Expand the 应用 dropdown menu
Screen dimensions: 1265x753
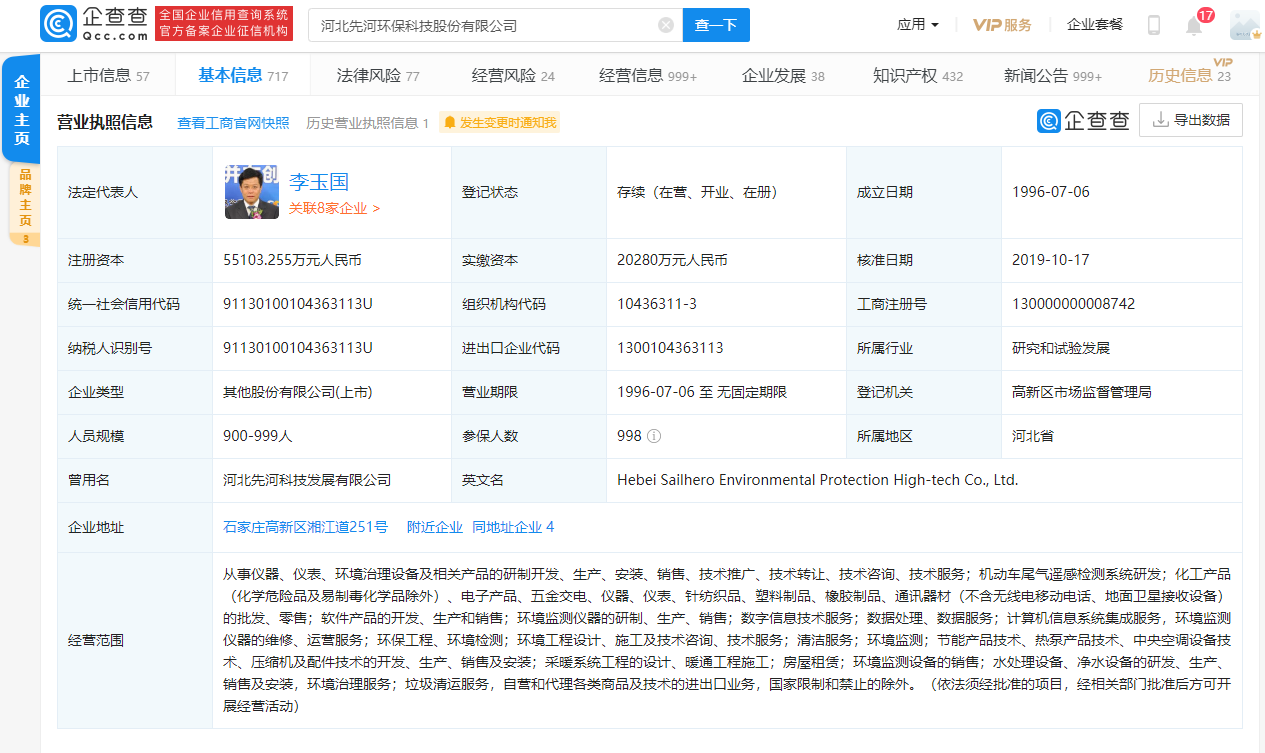coord(918,25)
